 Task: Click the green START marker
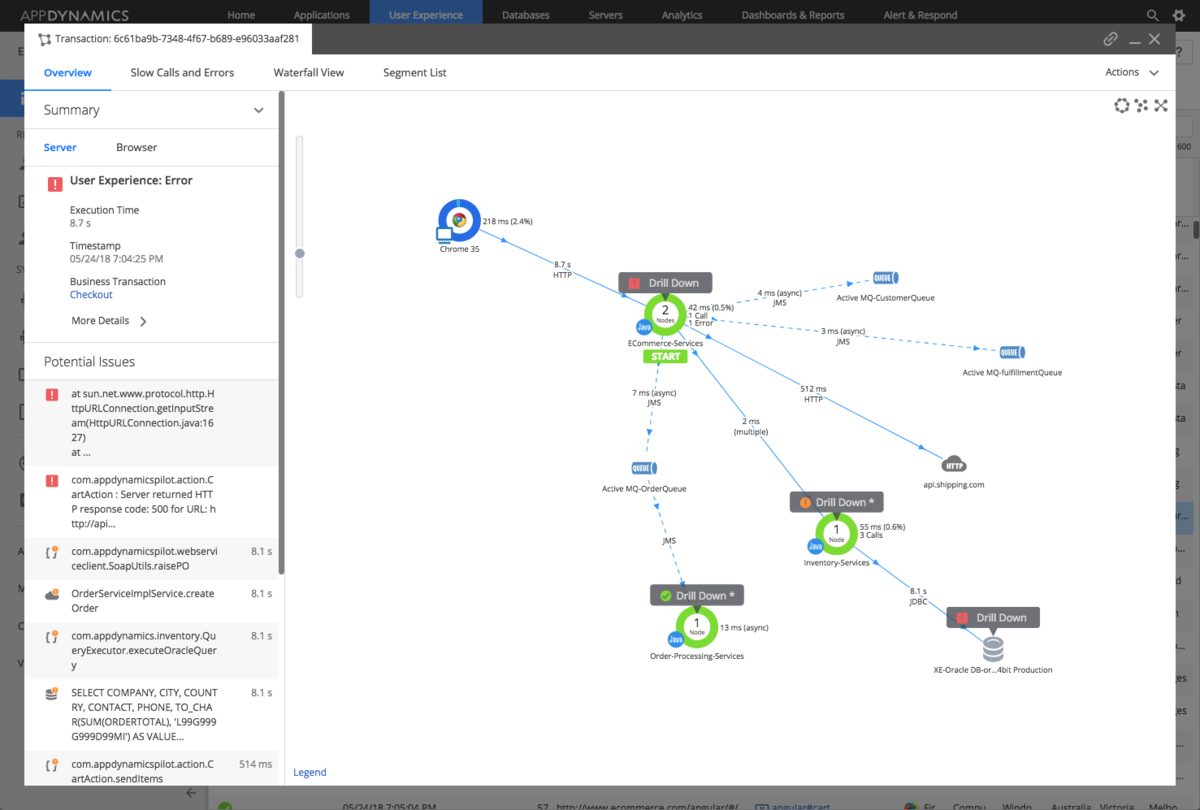click(x=665, y=357)
